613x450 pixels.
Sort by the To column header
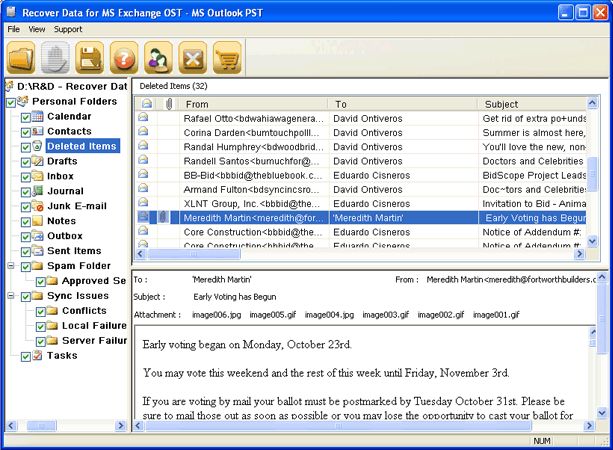pos(403,104)
